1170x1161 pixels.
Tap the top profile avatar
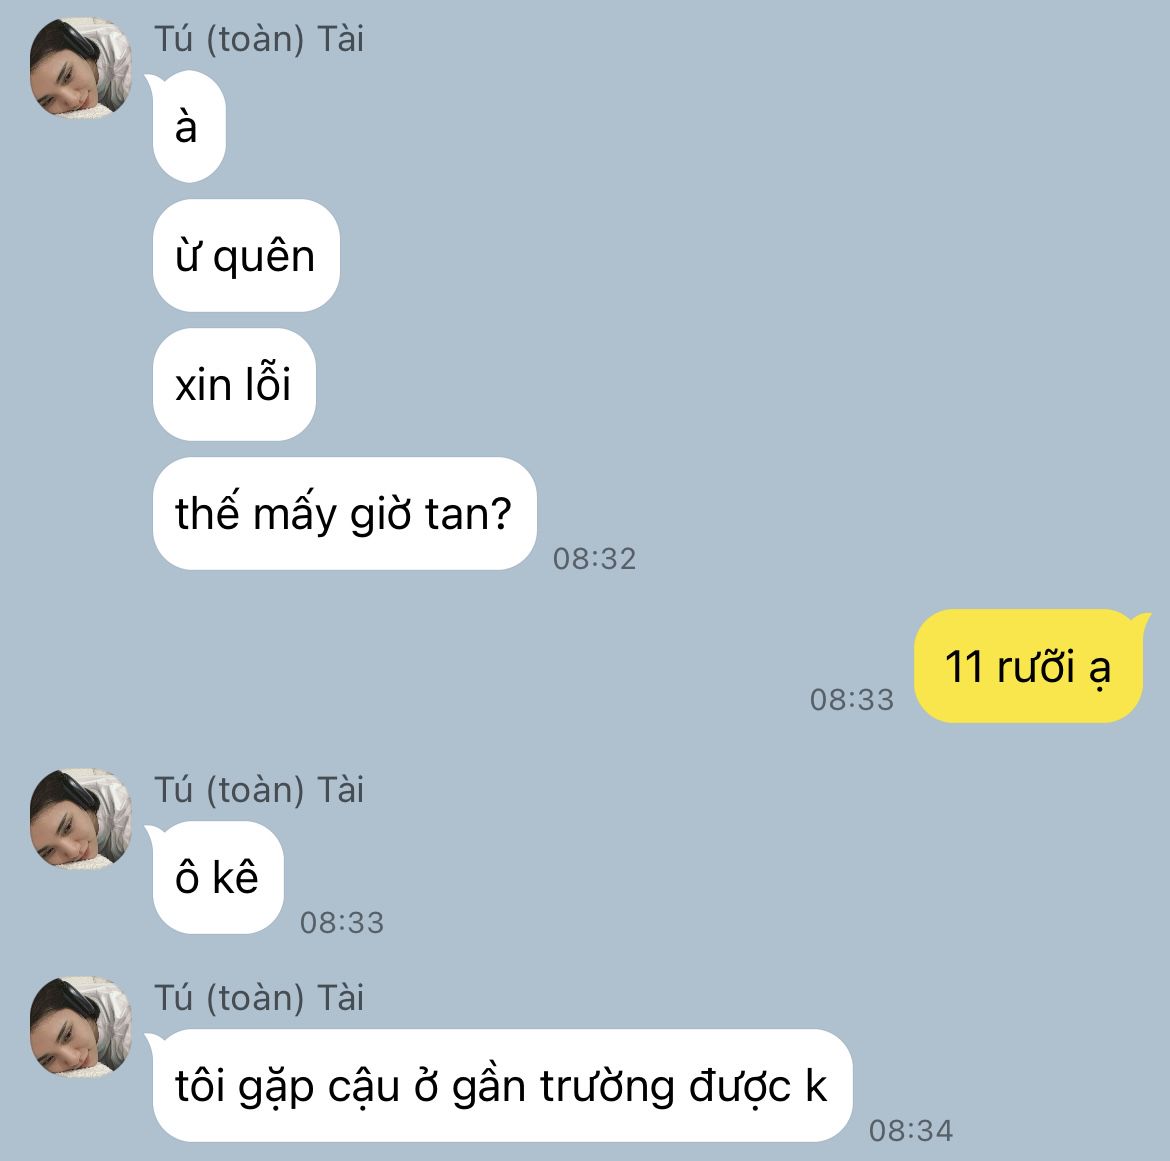(x=81, y=68)
